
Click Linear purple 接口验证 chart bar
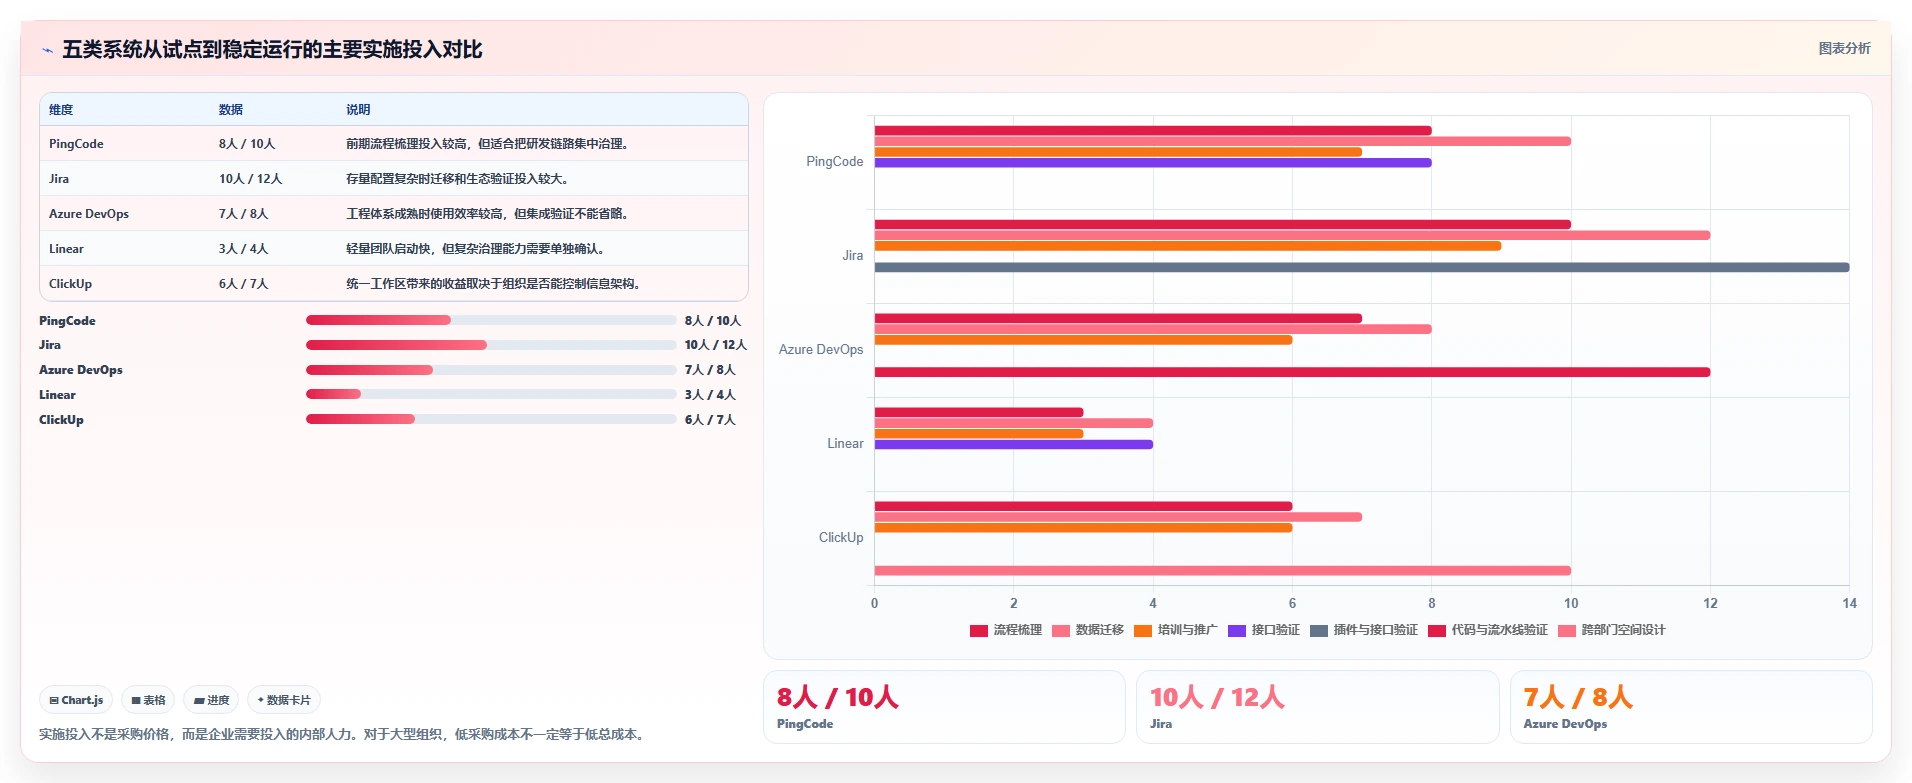(x=1014, y=444)
